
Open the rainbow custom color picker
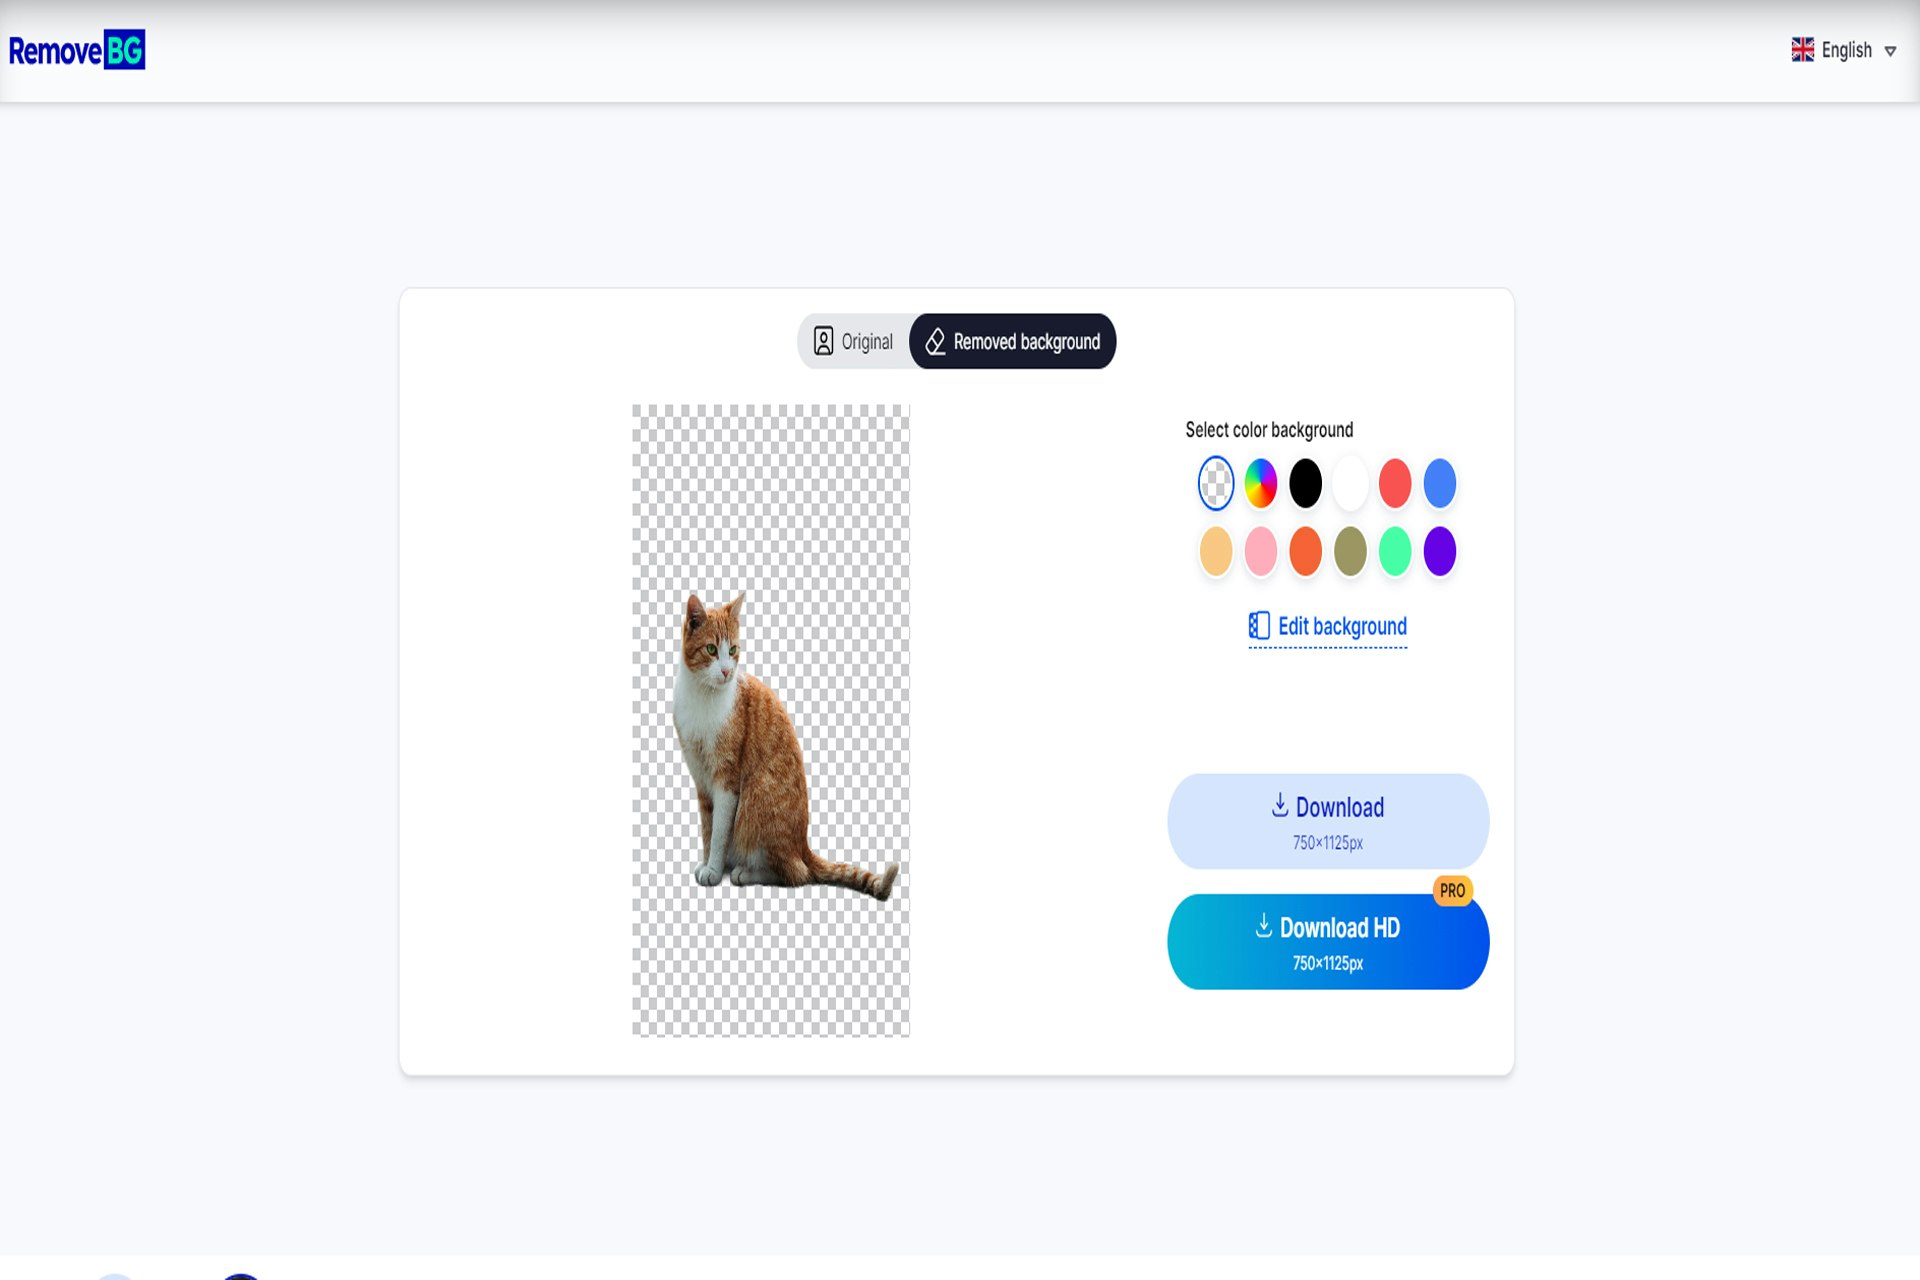[x=1261, y=484]
